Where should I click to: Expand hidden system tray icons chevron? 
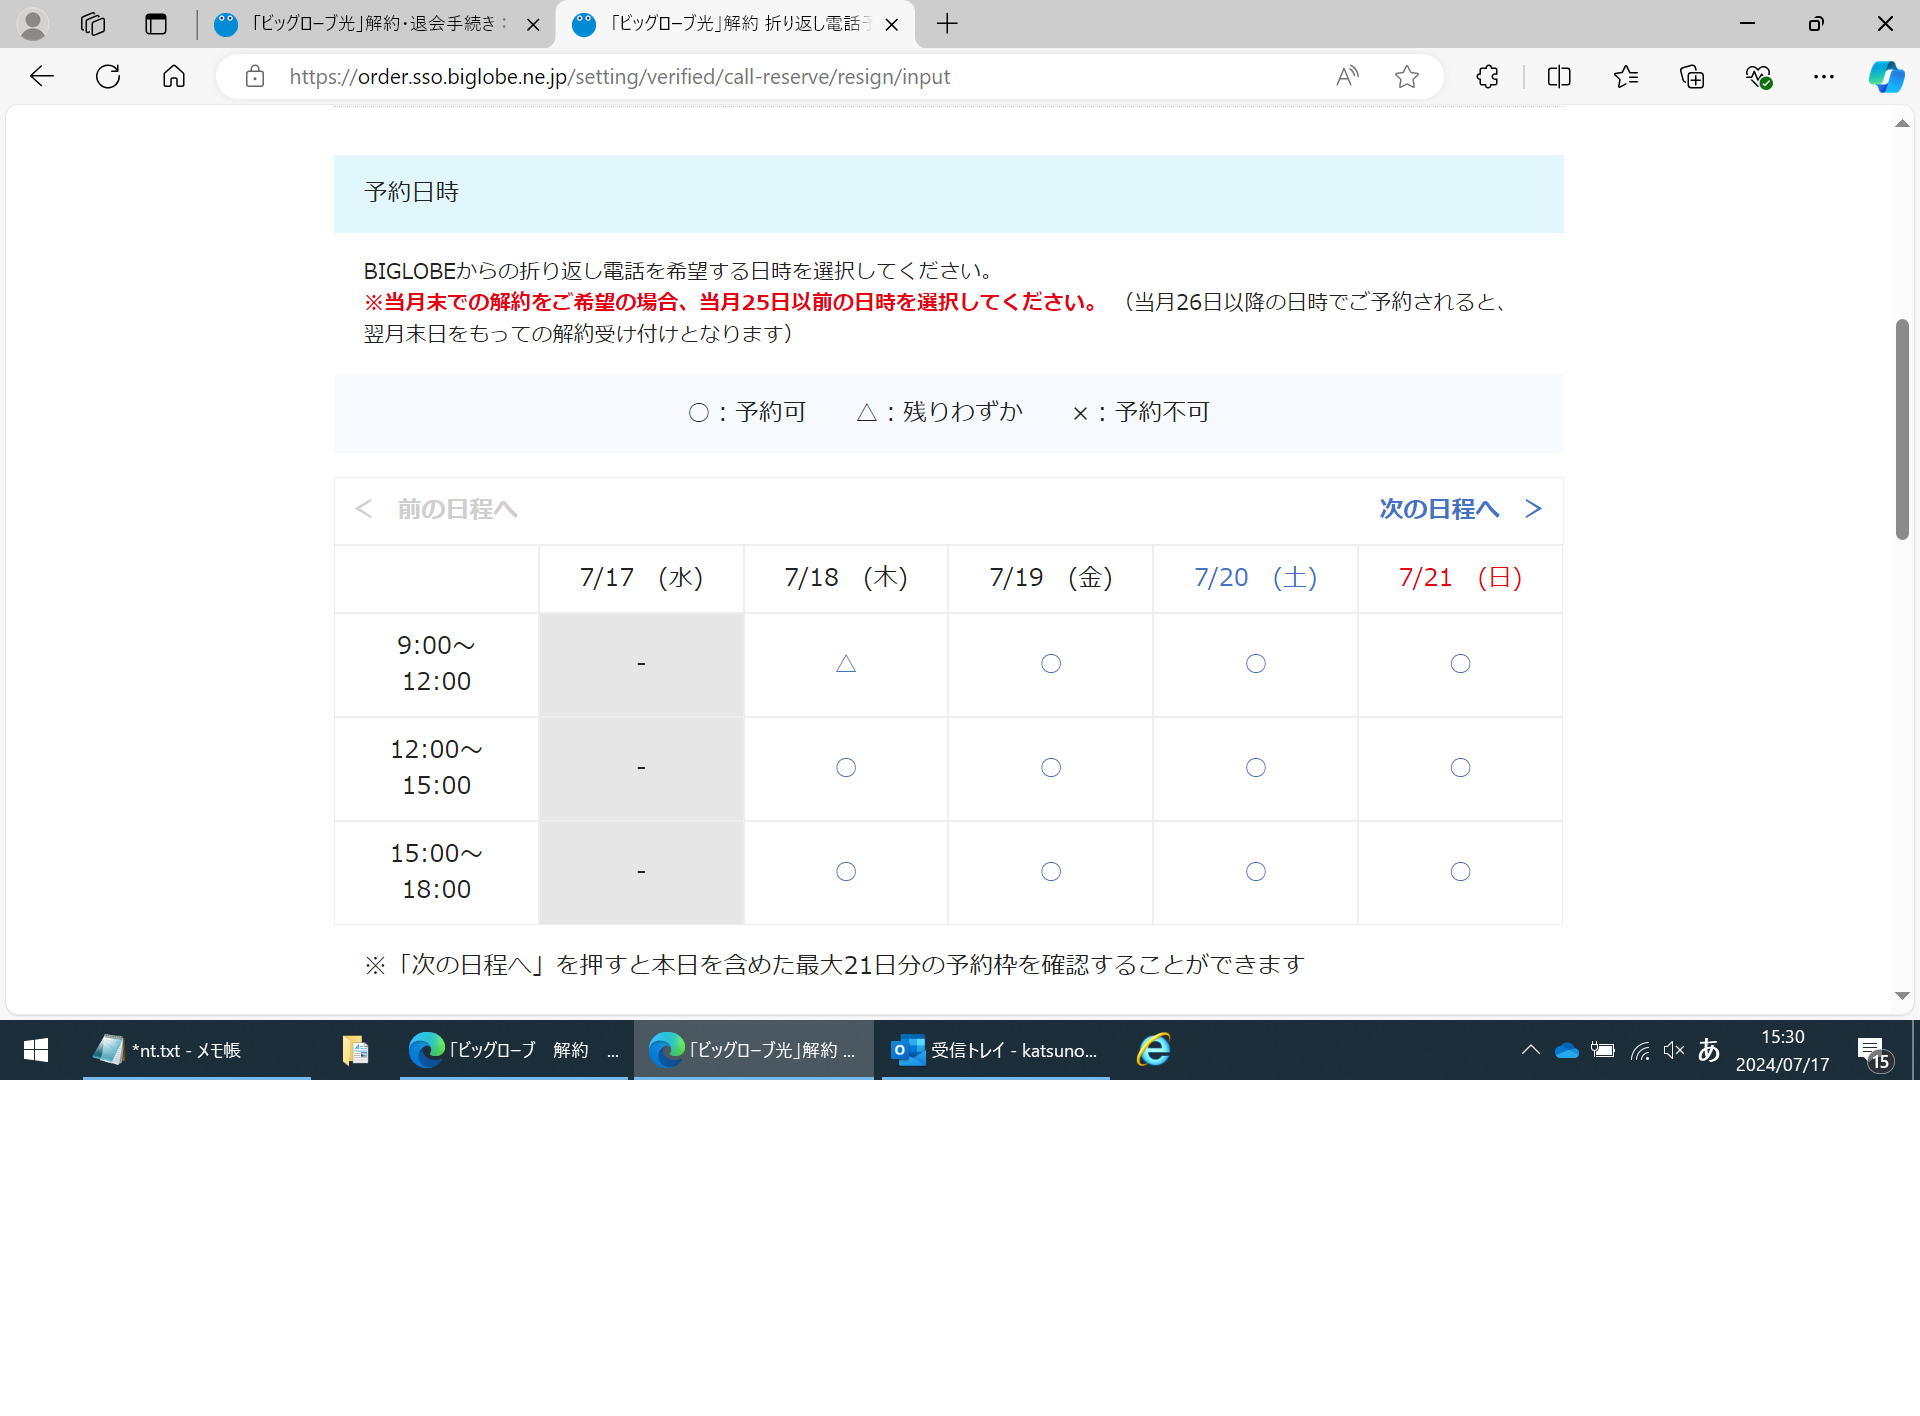click(1530, 1050)
